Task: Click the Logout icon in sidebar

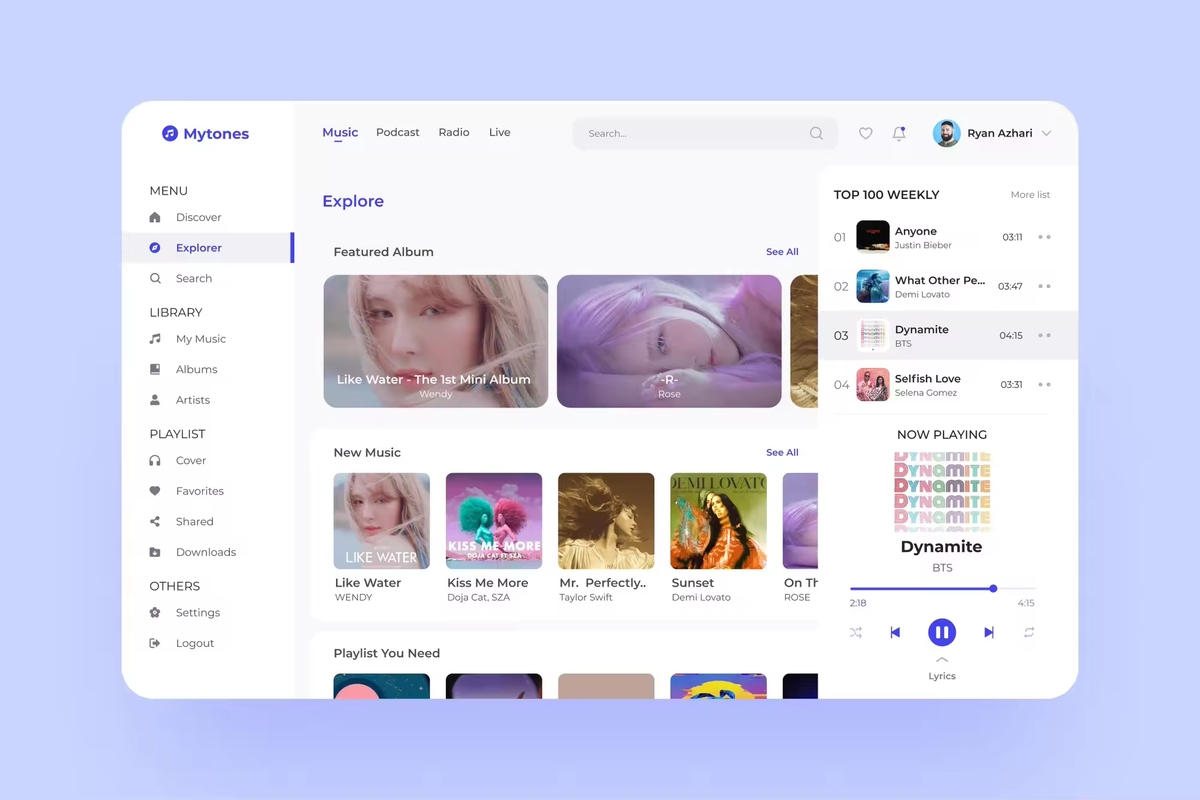Action: (155, 643)
